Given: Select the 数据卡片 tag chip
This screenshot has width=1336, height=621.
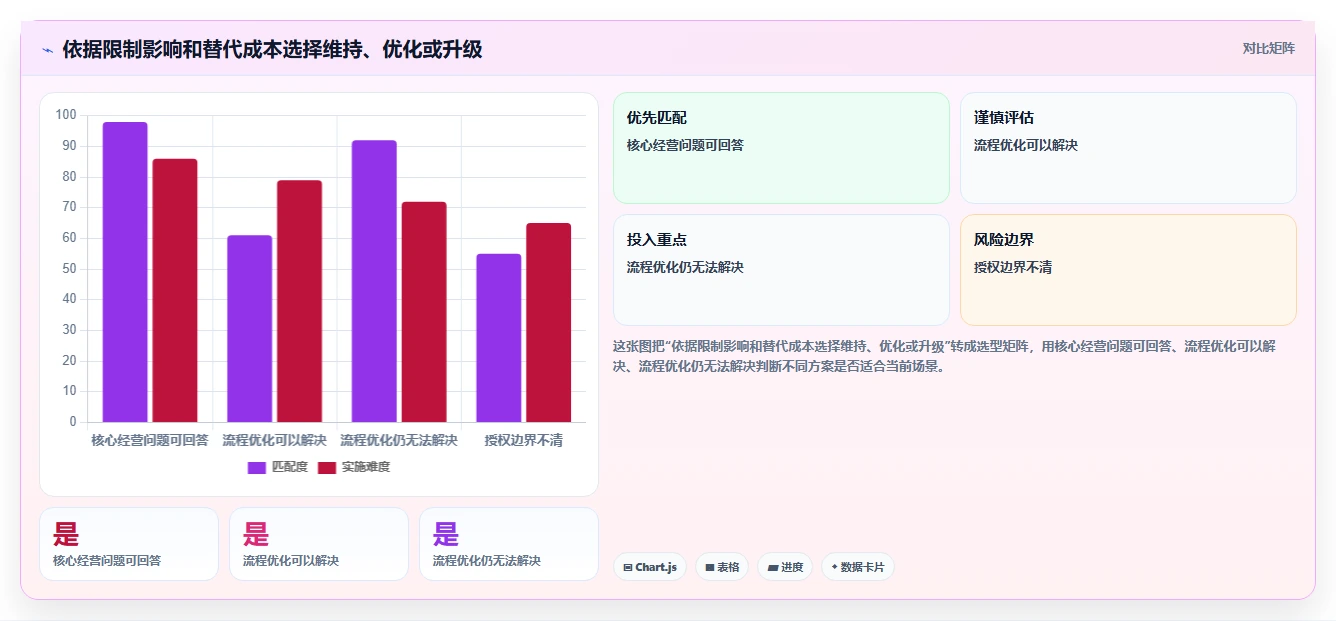Looking at the screenshot, I should (857, 567).
